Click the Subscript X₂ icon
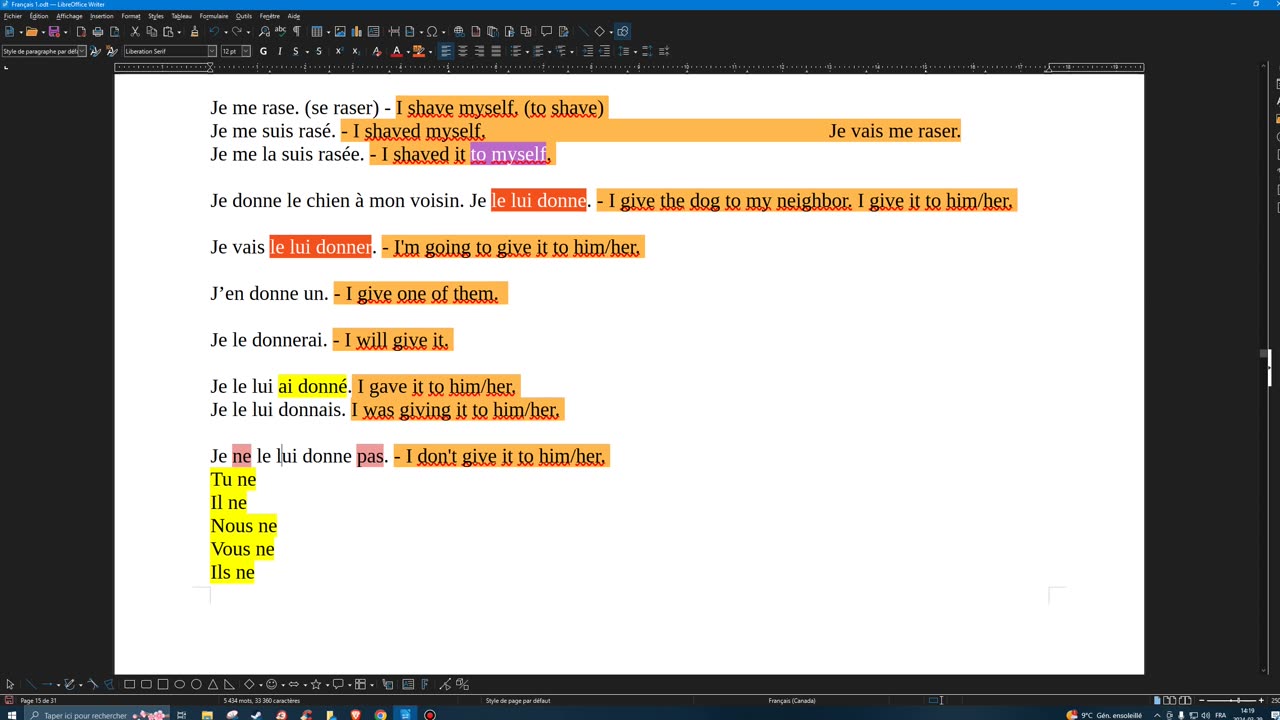Viewport: 1280px width, 720px height. [355, 51]
